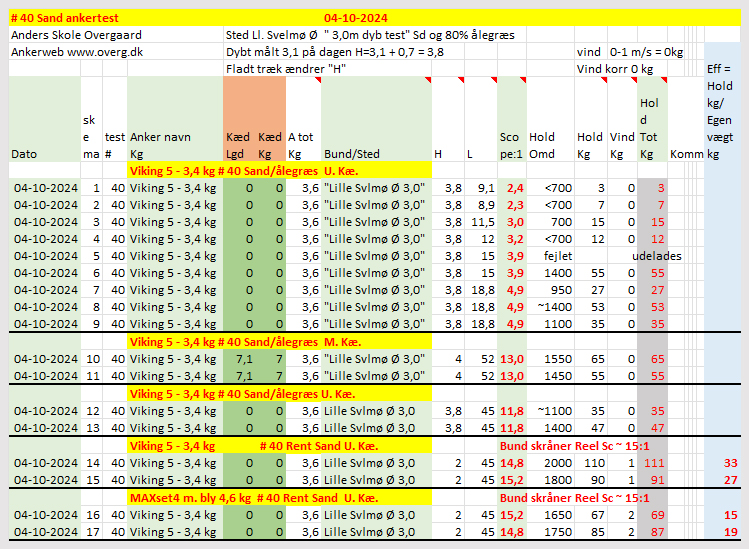Click the Ankerweb www.overg.dk link cell
The width and height of the screenshot is (749, 549).
[66, 51]
